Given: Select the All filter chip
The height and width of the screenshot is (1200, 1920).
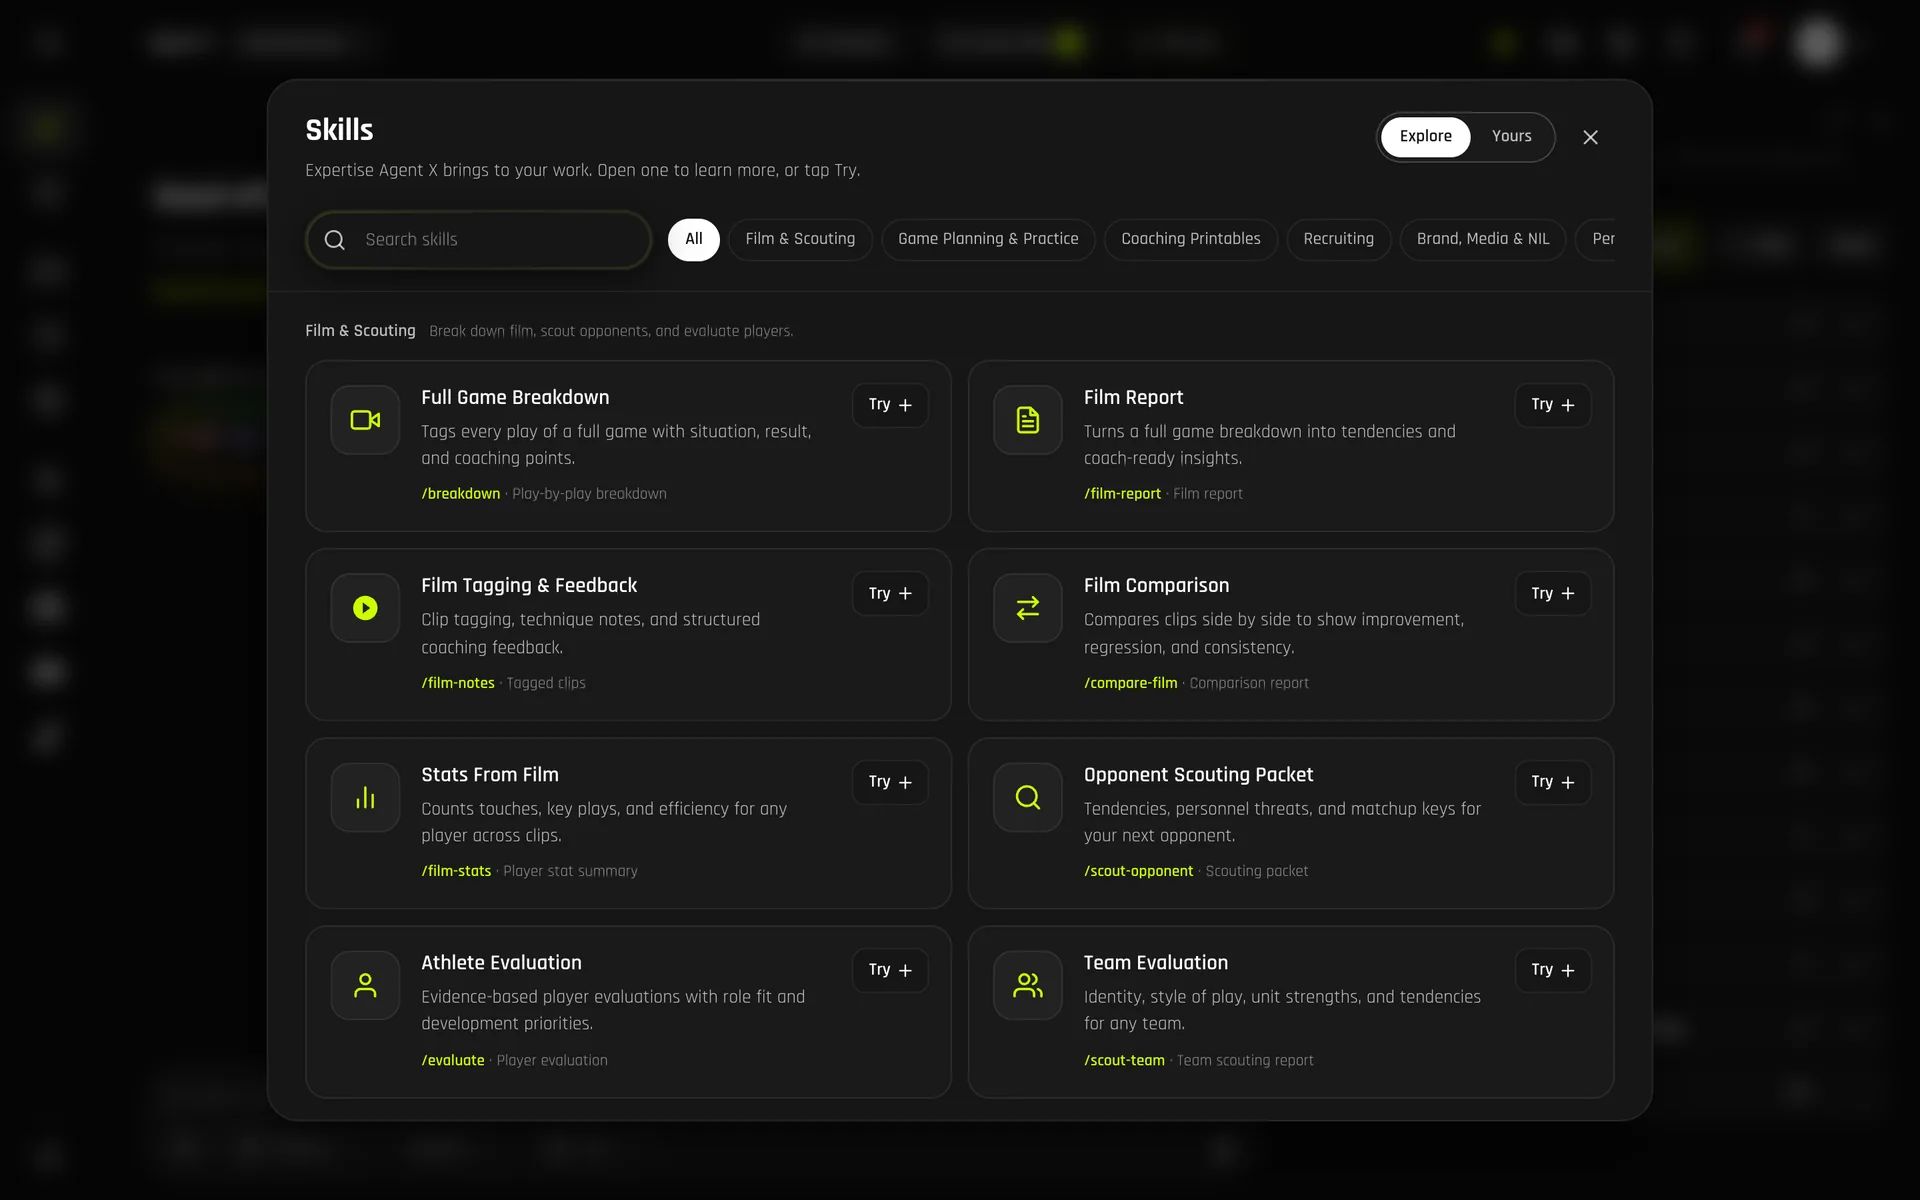Looking at the screenshot, I should coord(693,240).
